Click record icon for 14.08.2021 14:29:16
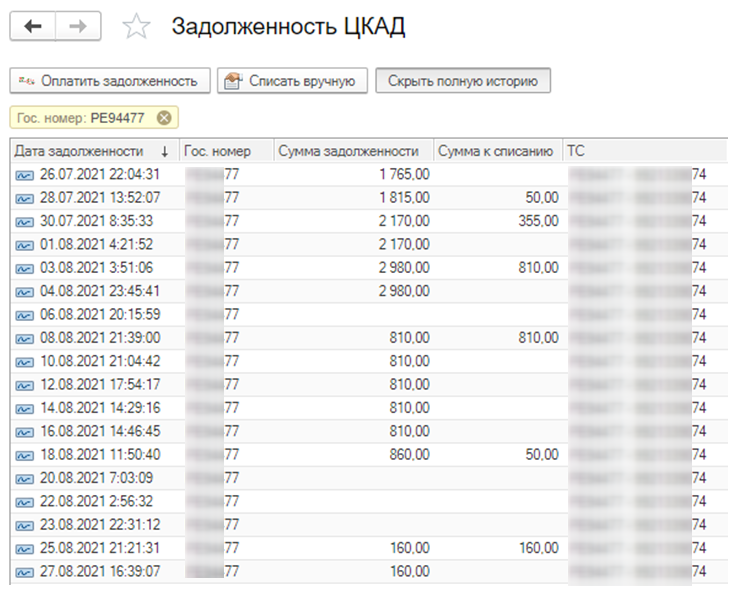The image size is (734, 592). (24, 409)
